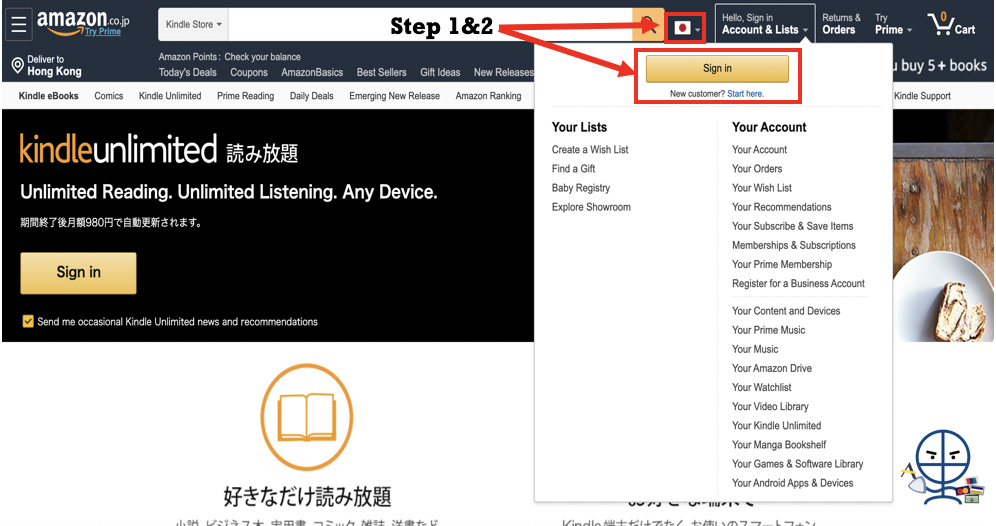The image size is (996, 526).
Task: Open Today's Deals
Action: [187, 72]
